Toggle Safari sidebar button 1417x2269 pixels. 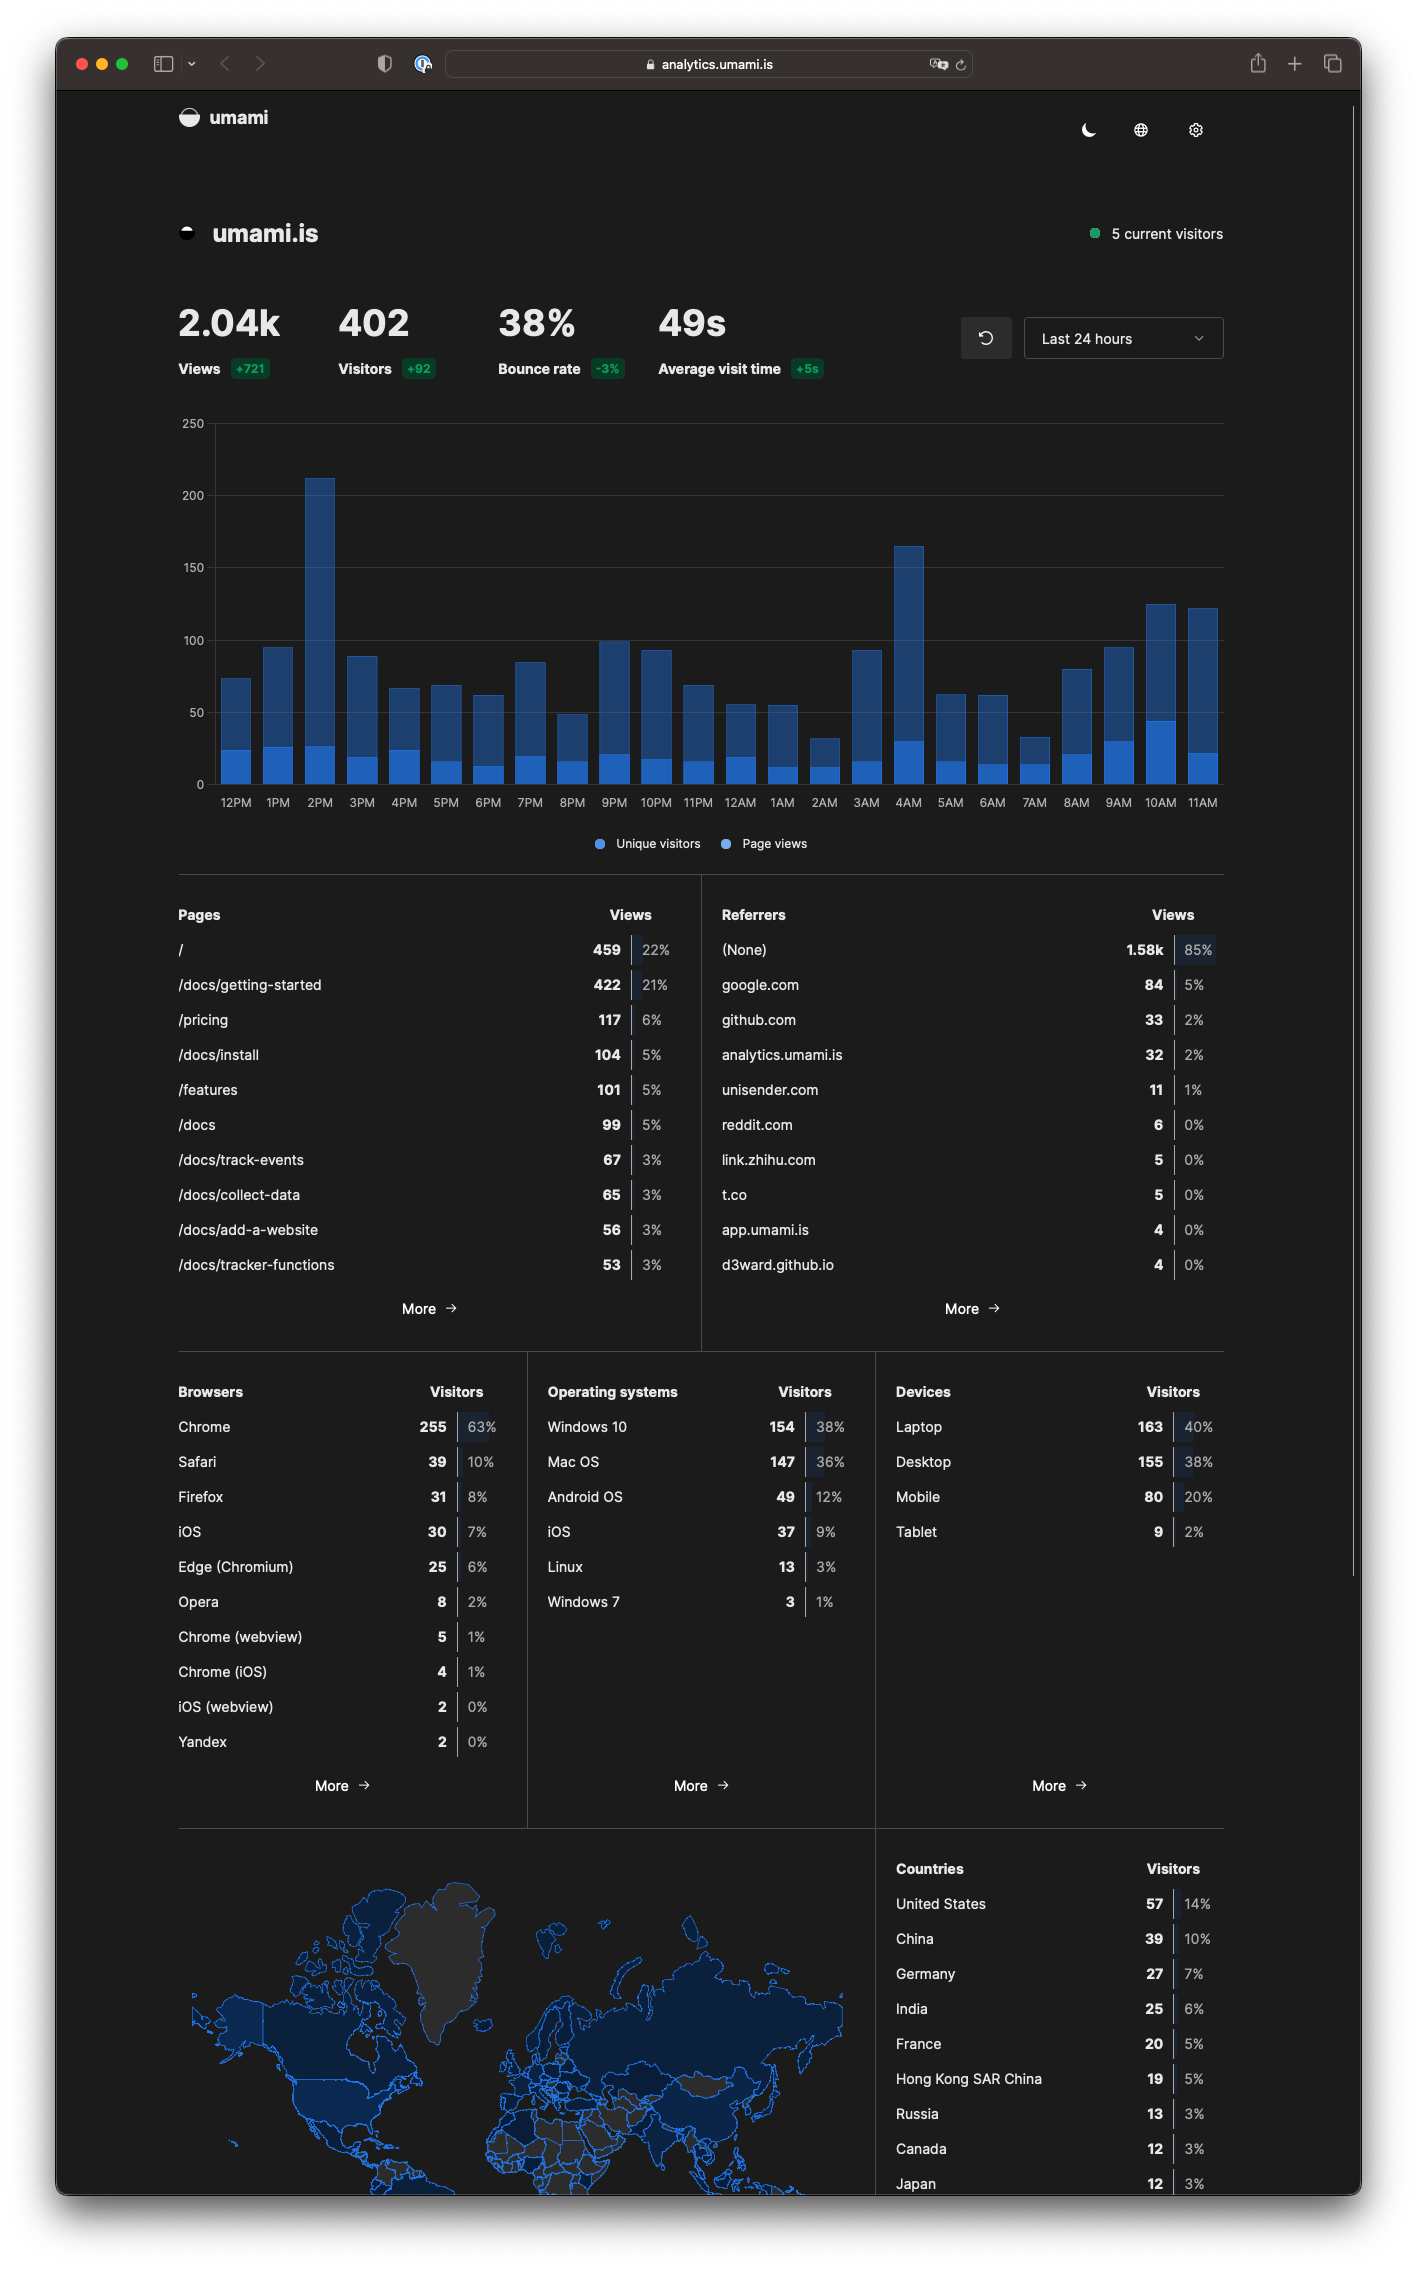point(164,64)
